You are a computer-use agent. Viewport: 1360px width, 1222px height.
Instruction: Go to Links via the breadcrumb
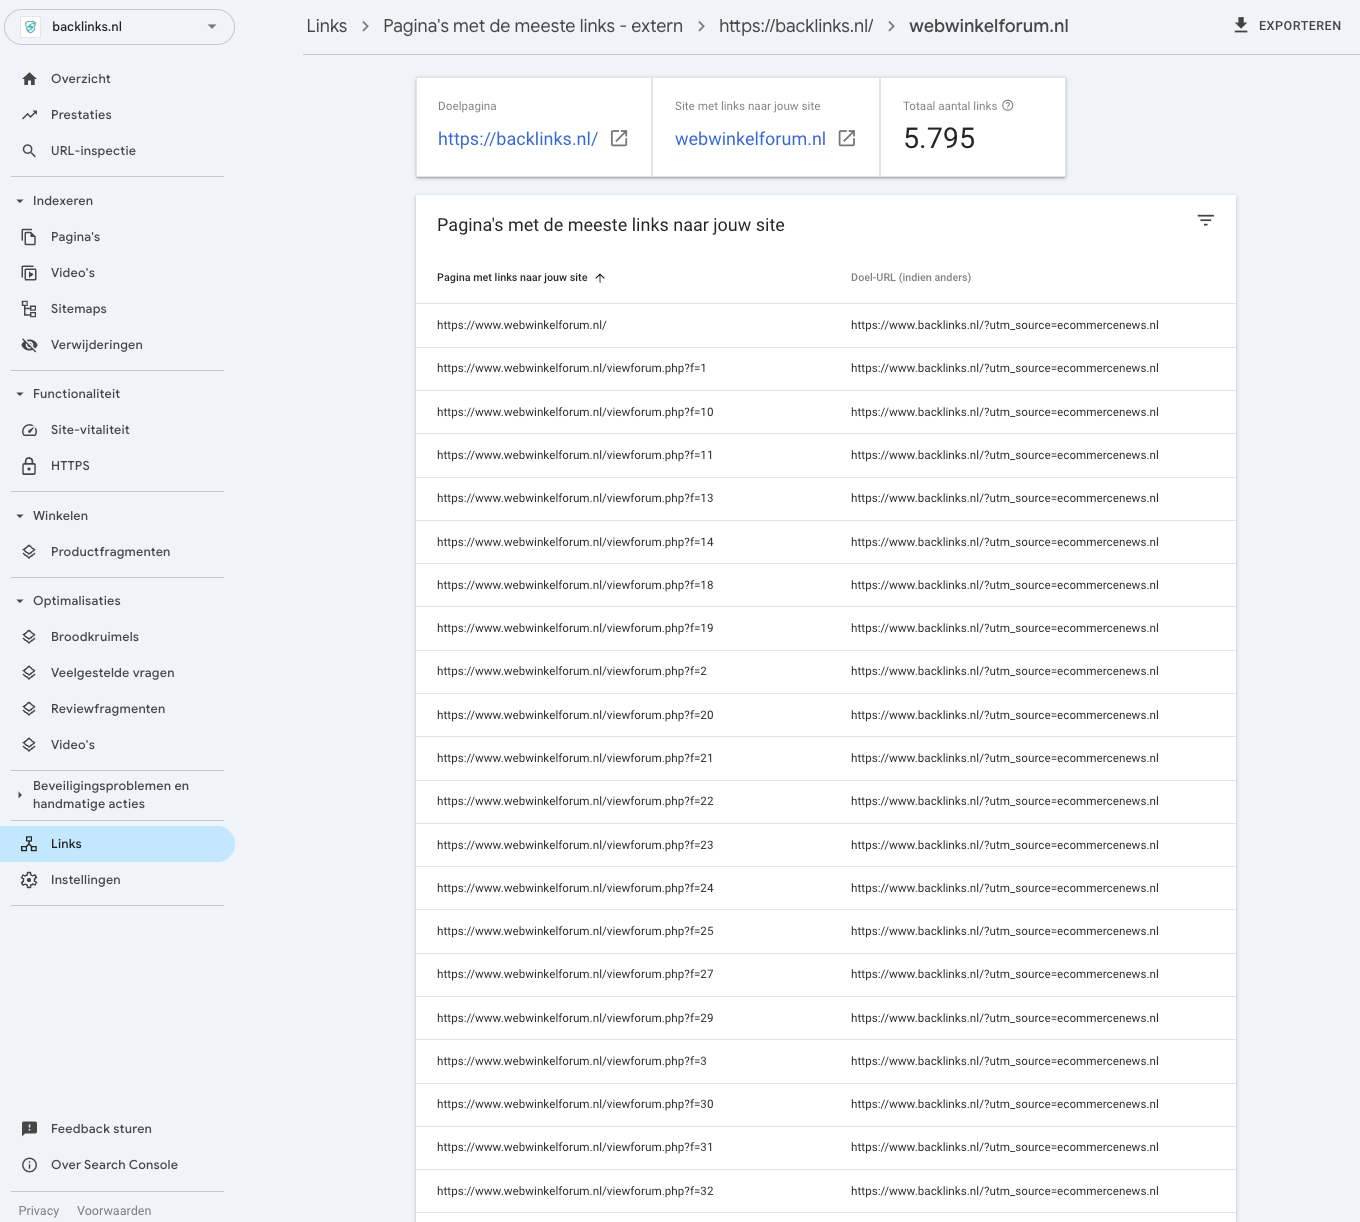pos(326,25)
